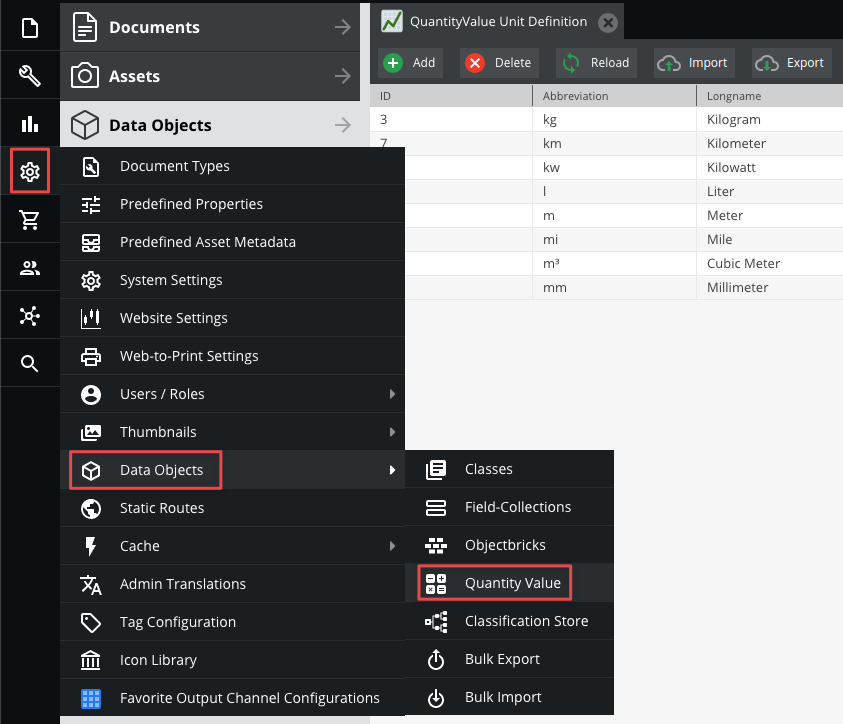This screenshot has height=724, width=843.
Task: Sort by the Abbreviation column header
Action: [614, 96]
